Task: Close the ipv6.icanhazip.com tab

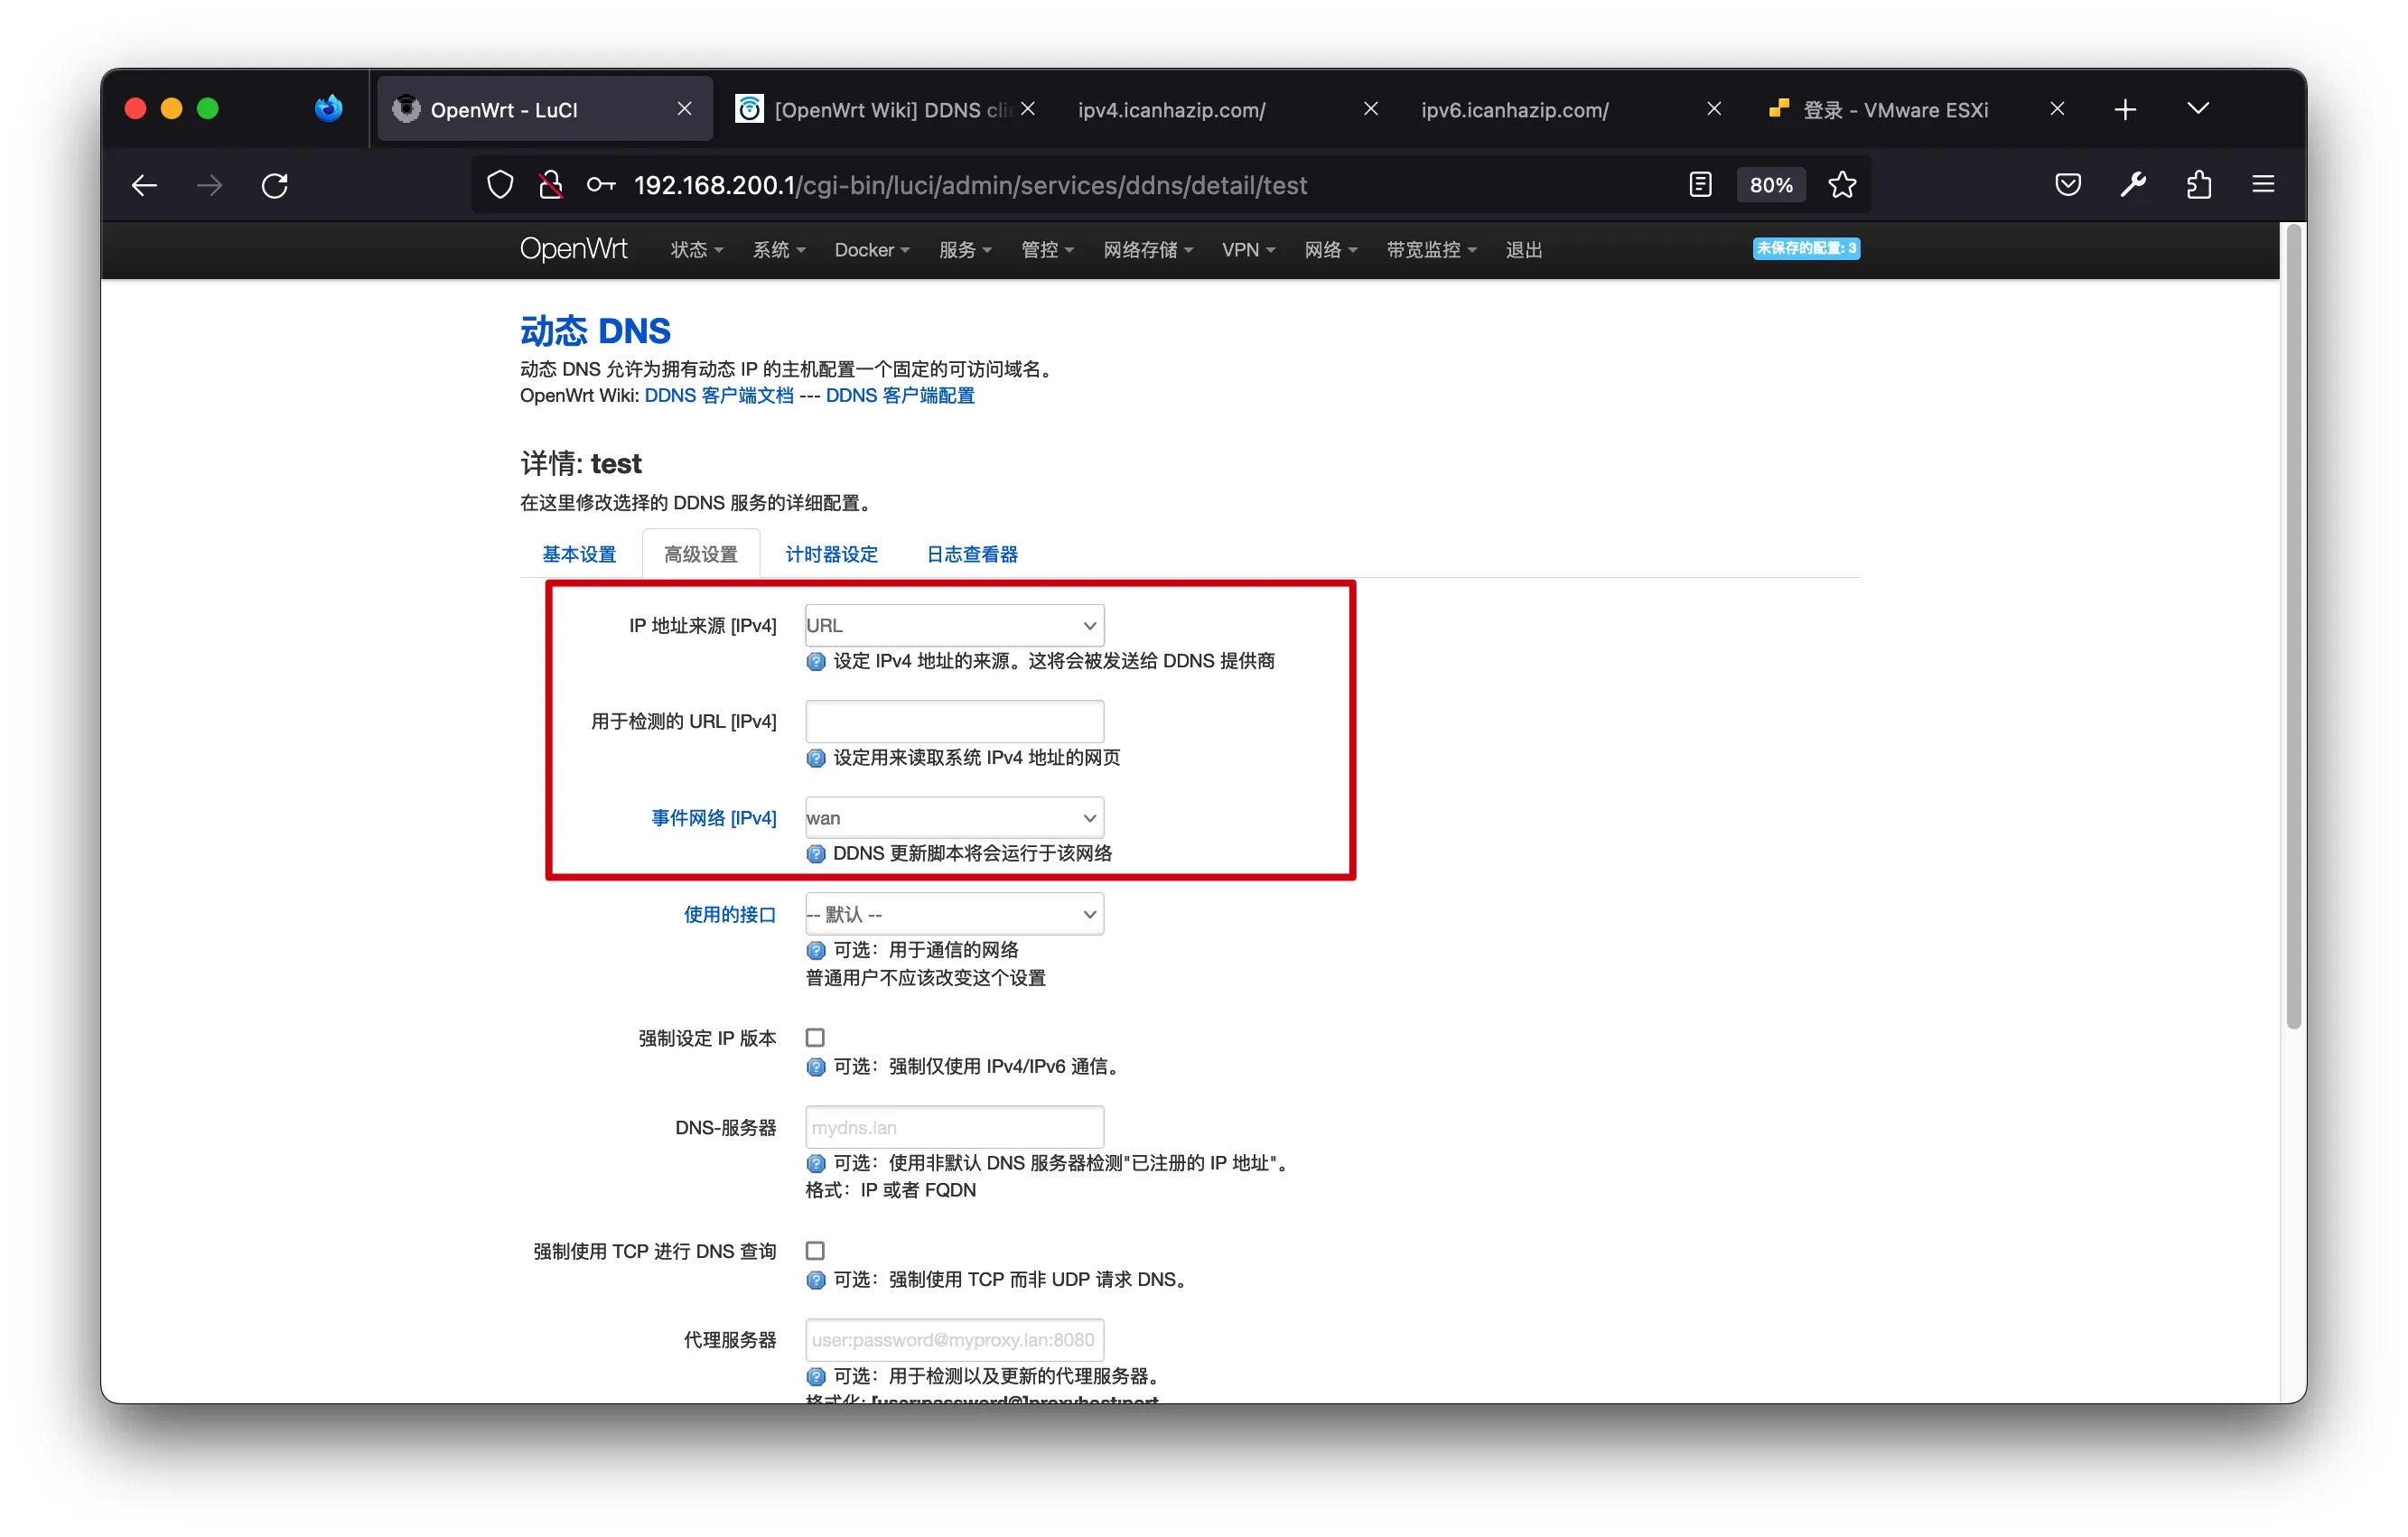Action: (1714, 108)
